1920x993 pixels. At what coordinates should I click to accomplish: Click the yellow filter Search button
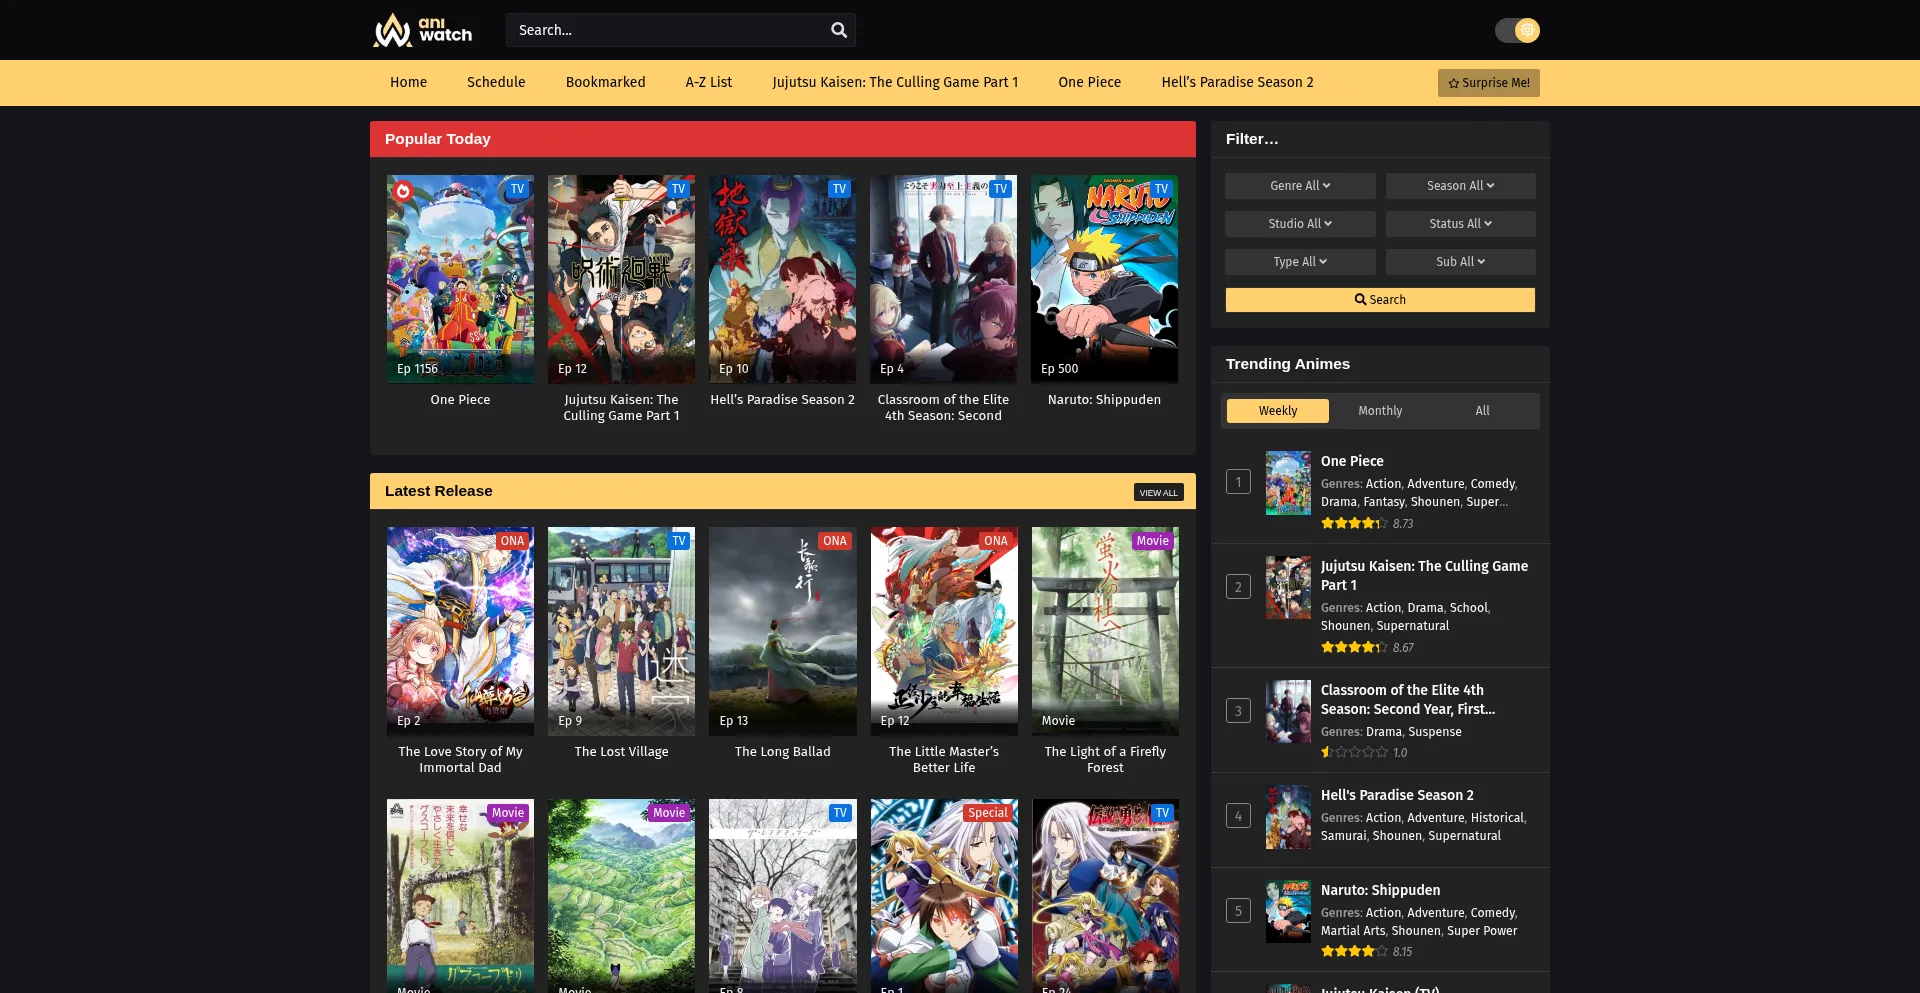[x=1380, y=300]
